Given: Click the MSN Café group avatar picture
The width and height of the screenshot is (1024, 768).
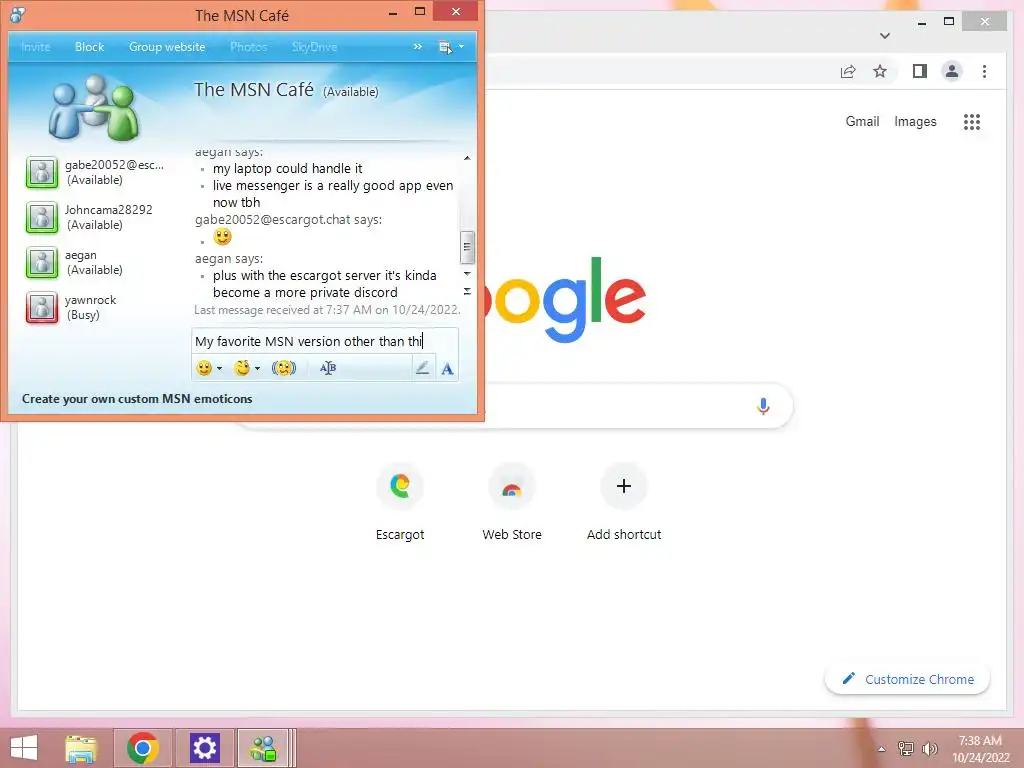Looking at the screenshot, I should point(95,108).
